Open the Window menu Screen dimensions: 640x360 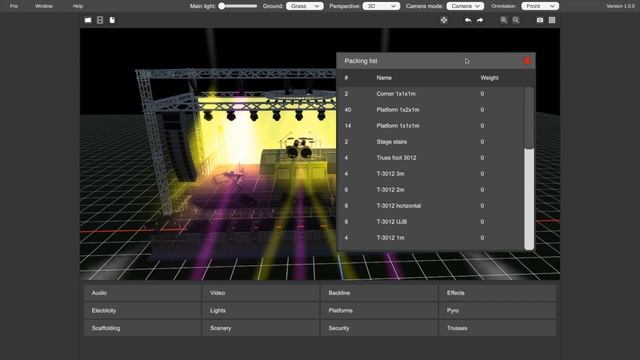click(x=44, y=6)
